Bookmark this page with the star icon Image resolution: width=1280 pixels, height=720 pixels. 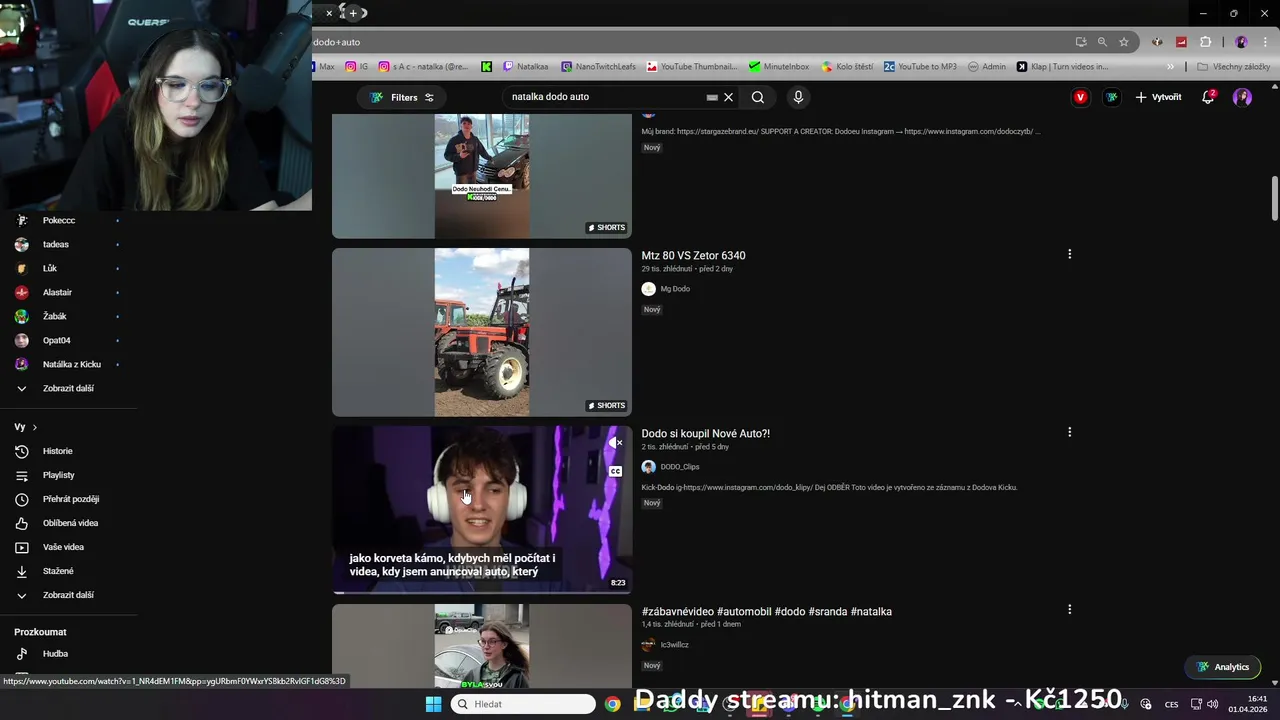pyautogui.click(x=1124, y=42)
